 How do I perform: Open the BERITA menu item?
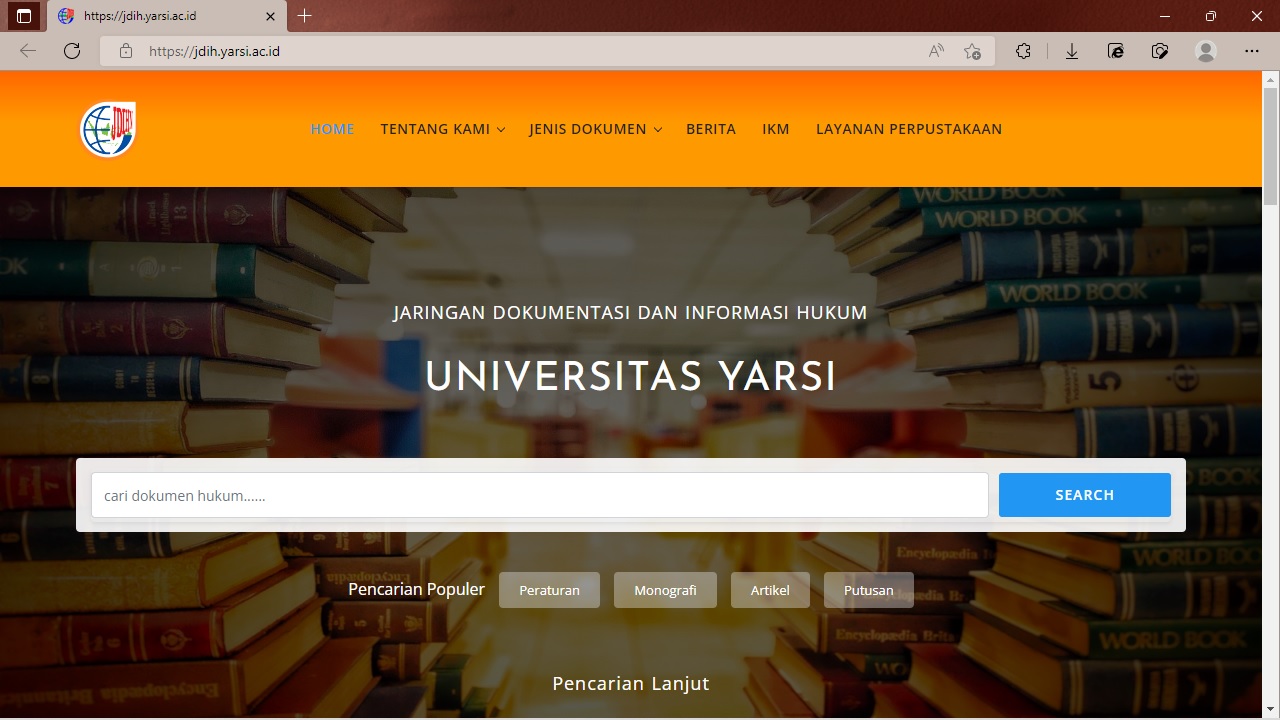711,129
